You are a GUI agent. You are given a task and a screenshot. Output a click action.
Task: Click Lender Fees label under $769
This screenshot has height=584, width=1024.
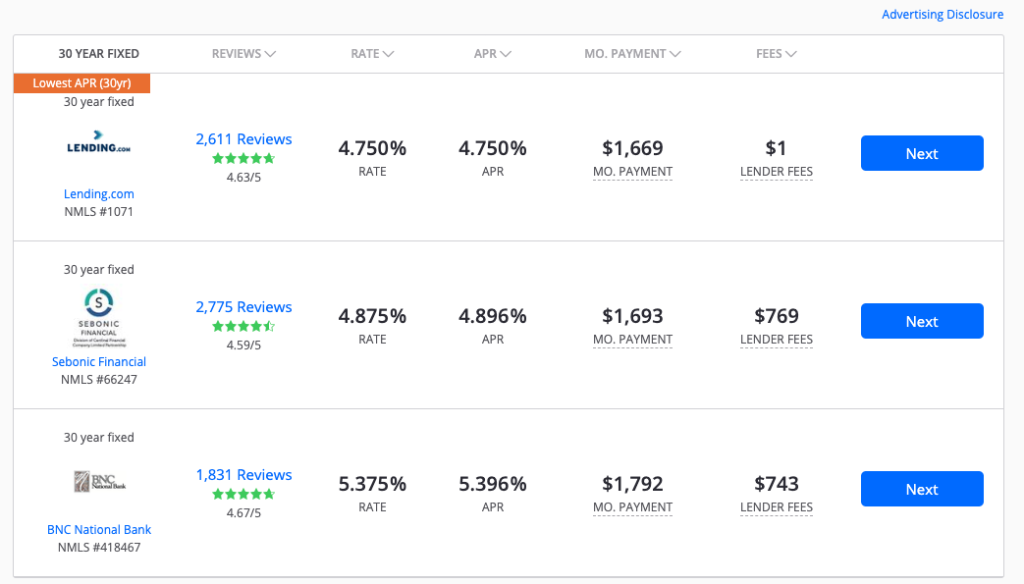776,340
